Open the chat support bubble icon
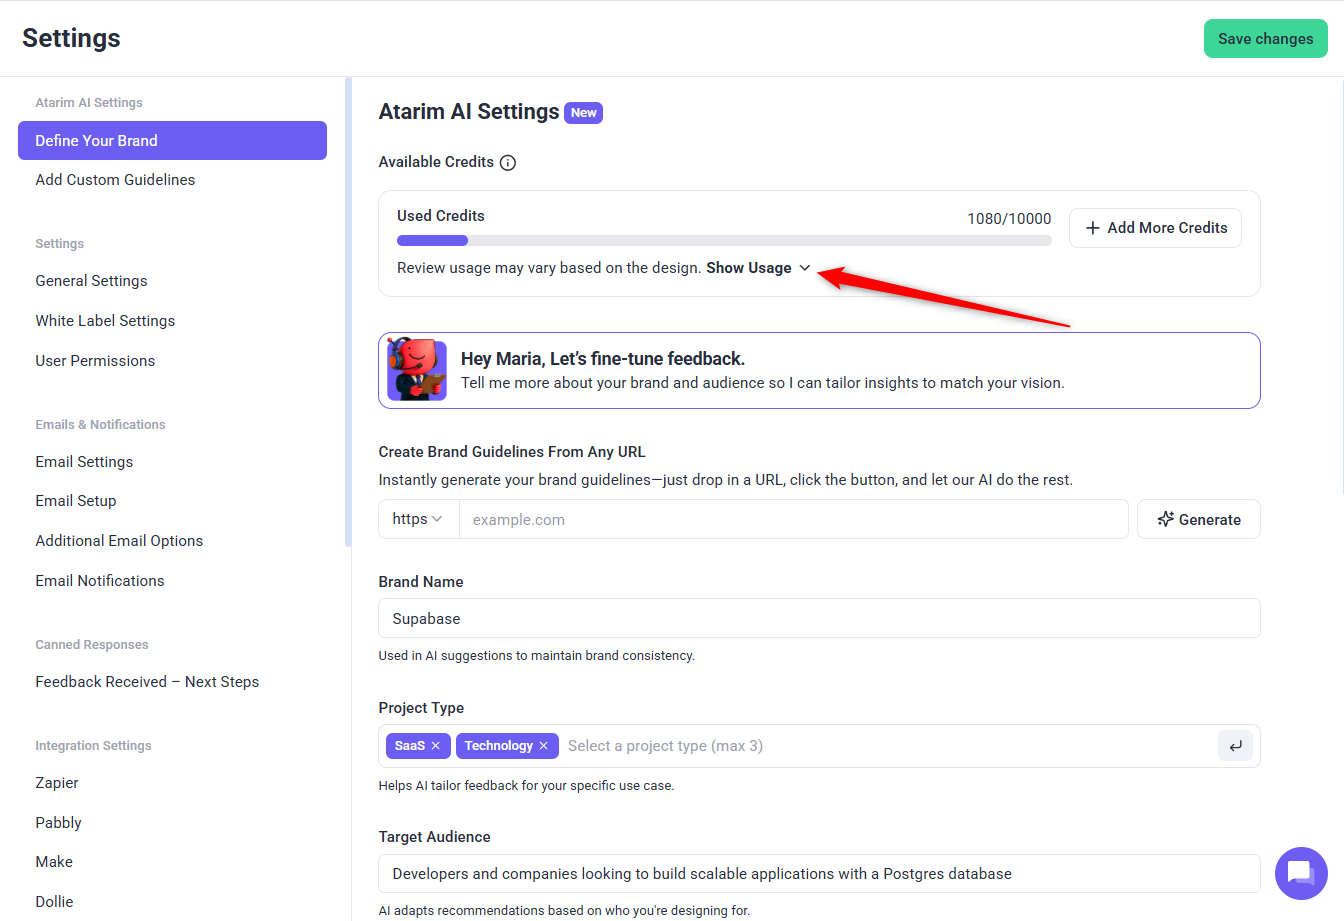The height and width of the screenshot is (921, 1344). [x=1300, y=873]
